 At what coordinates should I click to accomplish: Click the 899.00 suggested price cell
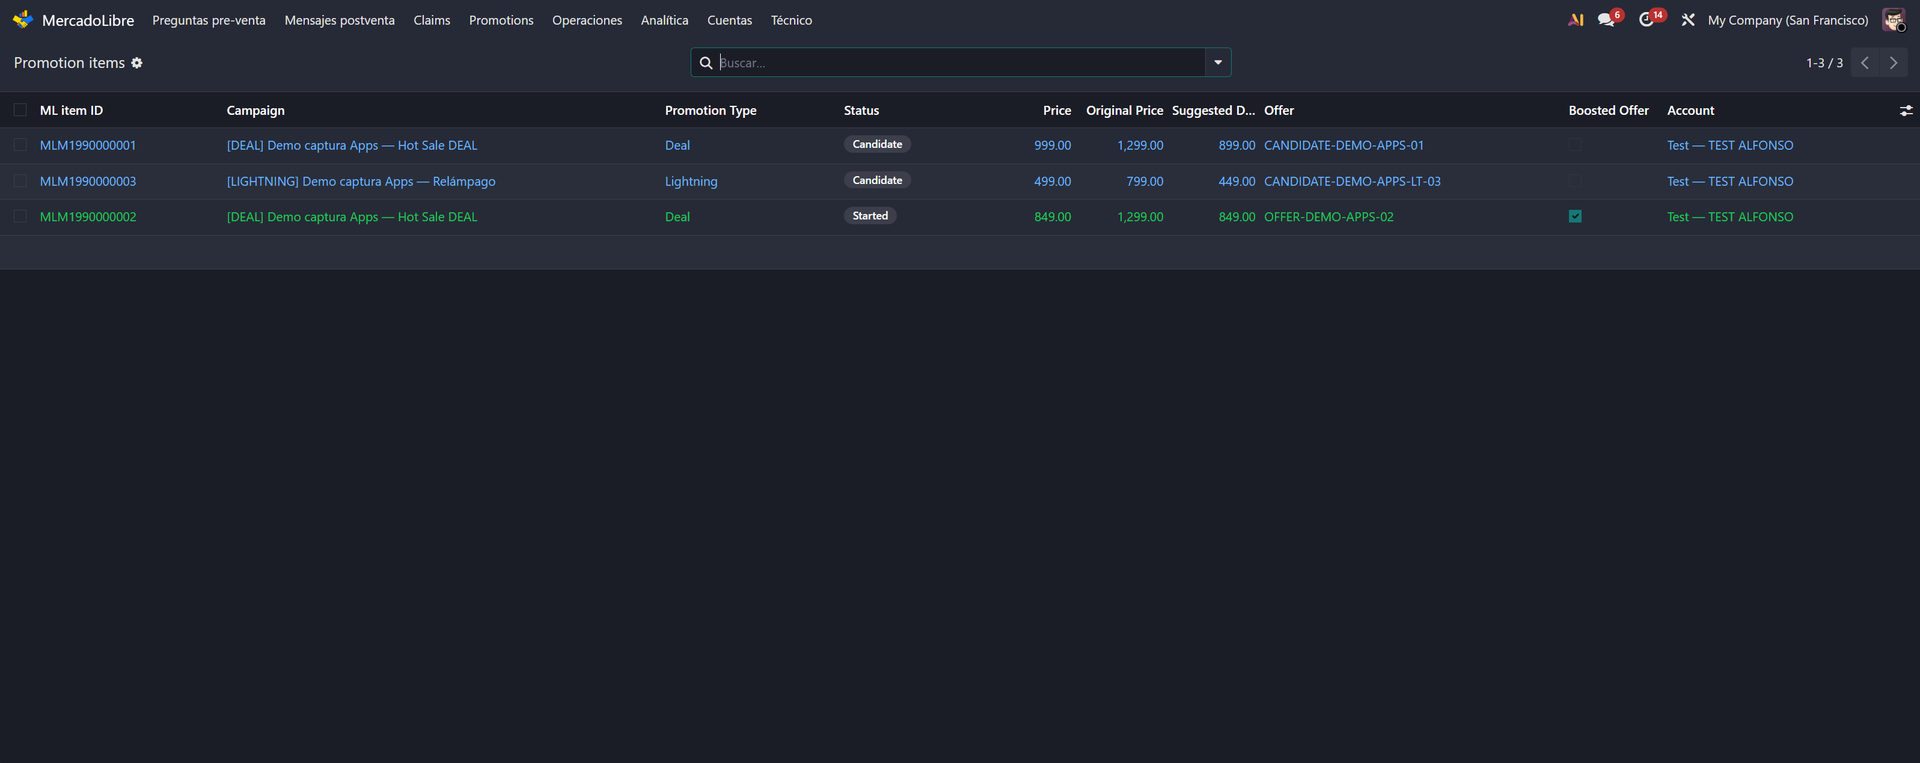click(x=1237, y=146)
